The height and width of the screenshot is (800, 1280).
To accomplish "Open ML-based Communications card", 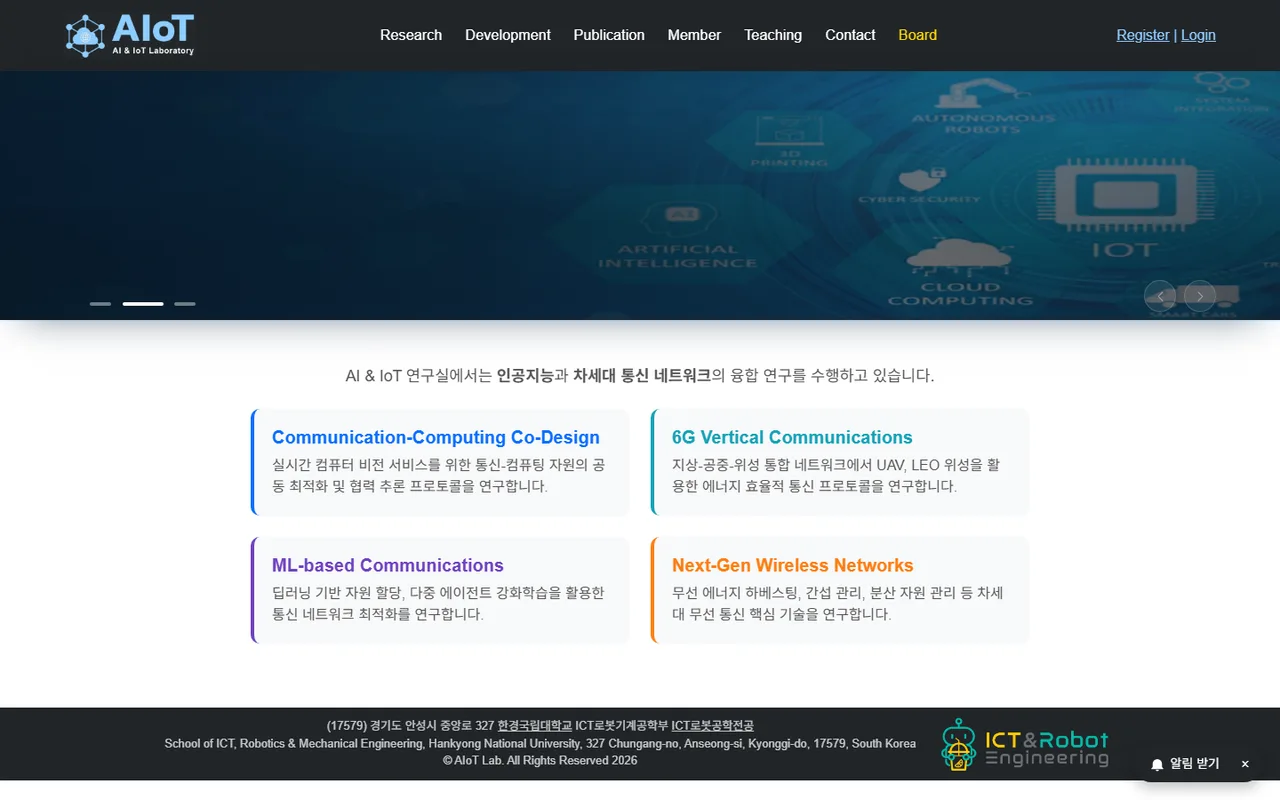I will coord(440,590).
